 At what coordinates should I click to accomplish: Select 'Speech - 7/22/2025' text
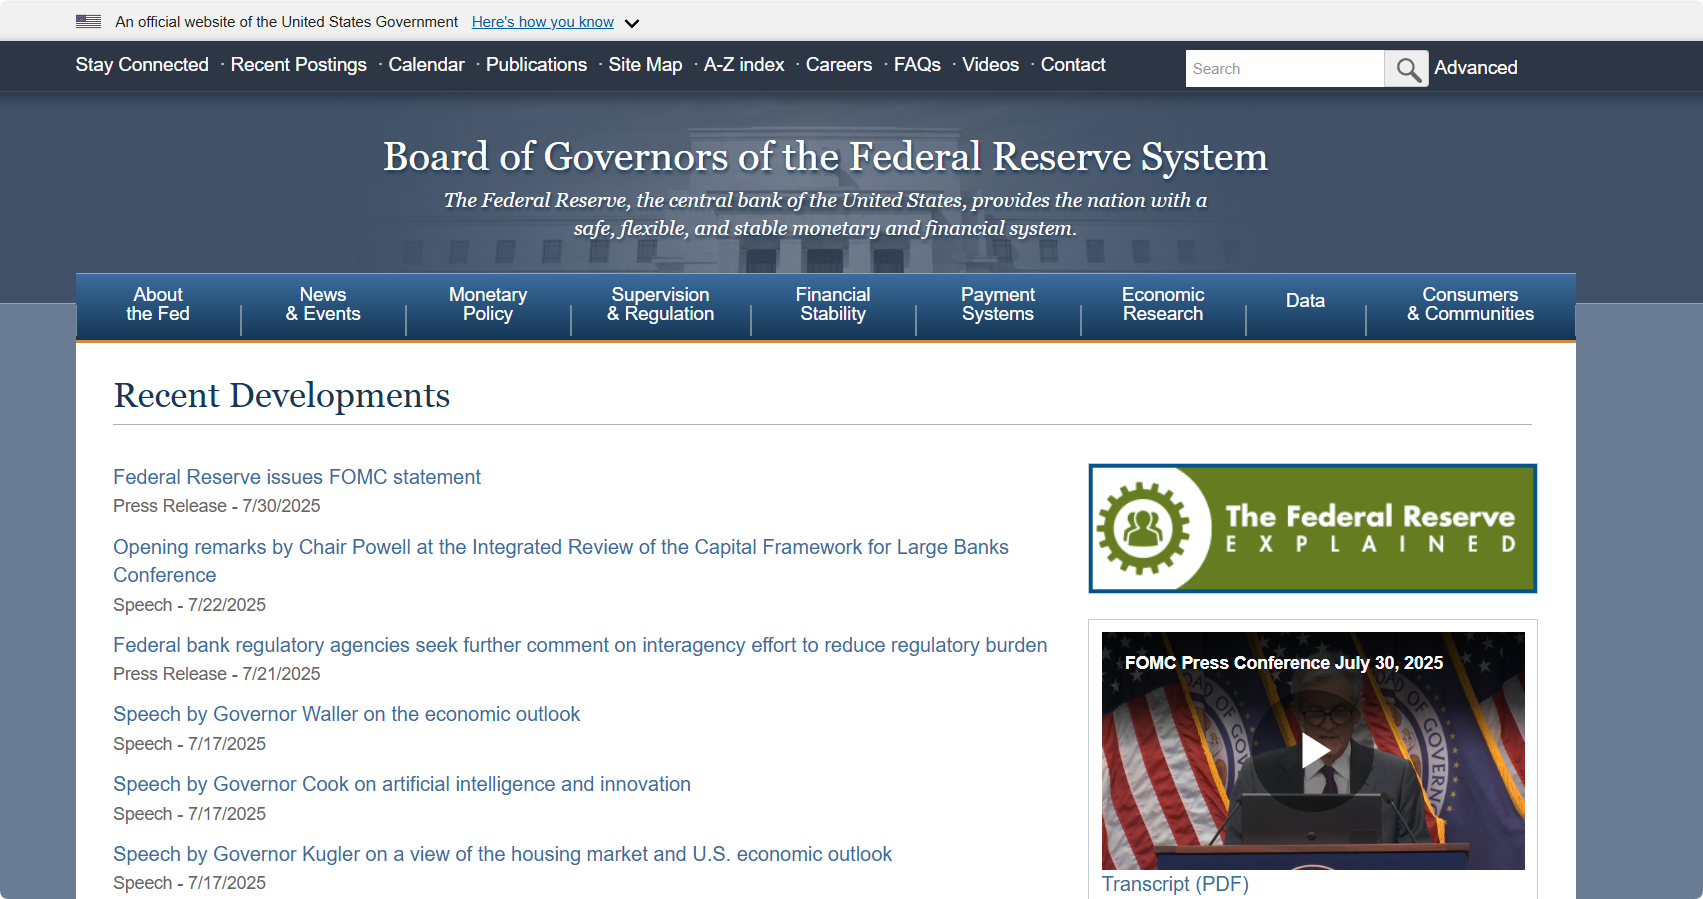click(x=189, y=605)
